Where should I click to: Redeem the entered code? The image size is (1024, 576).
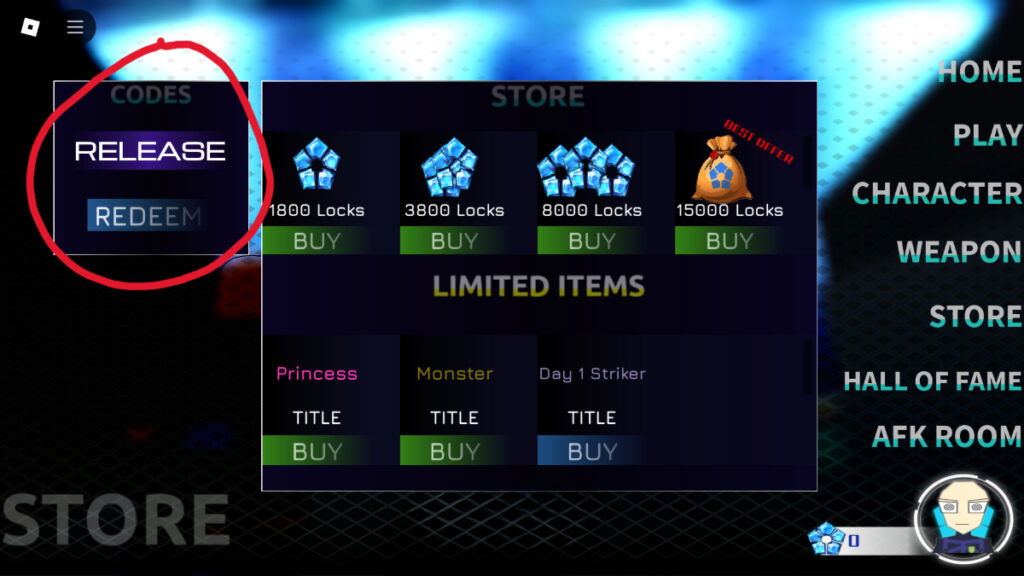[x=148, y=216]
